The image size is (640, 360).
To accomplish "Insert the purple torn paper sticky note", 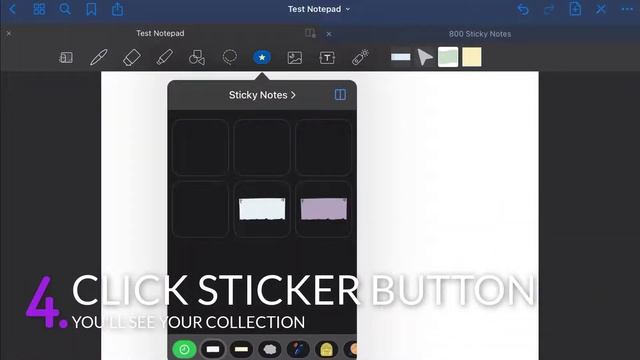I will pyautogui.click(x=324, y=209).
